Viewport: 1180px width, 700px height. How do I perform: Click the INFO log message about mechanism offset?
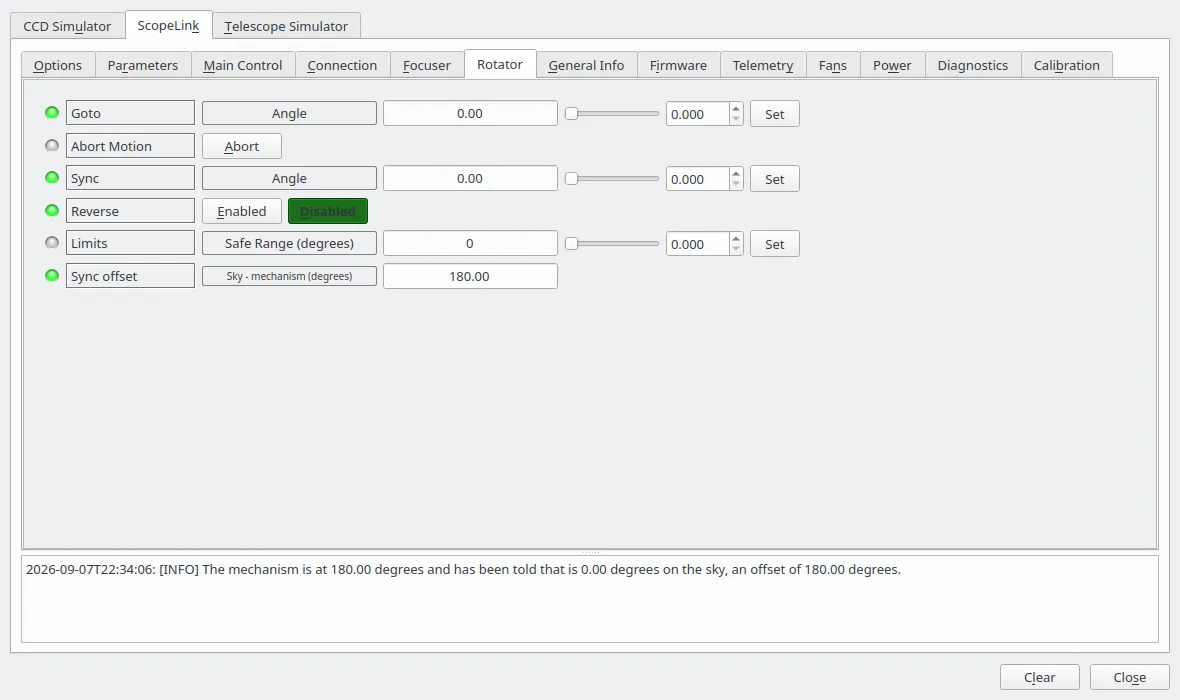[x=464, y=570]
